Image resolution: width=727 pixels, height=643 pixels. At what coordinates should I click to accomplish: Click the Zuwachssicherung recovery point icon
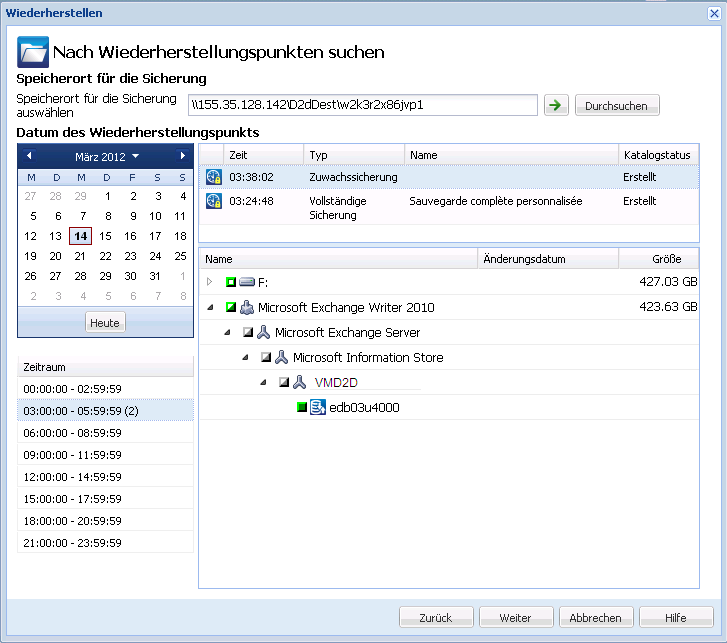point(213,177)
